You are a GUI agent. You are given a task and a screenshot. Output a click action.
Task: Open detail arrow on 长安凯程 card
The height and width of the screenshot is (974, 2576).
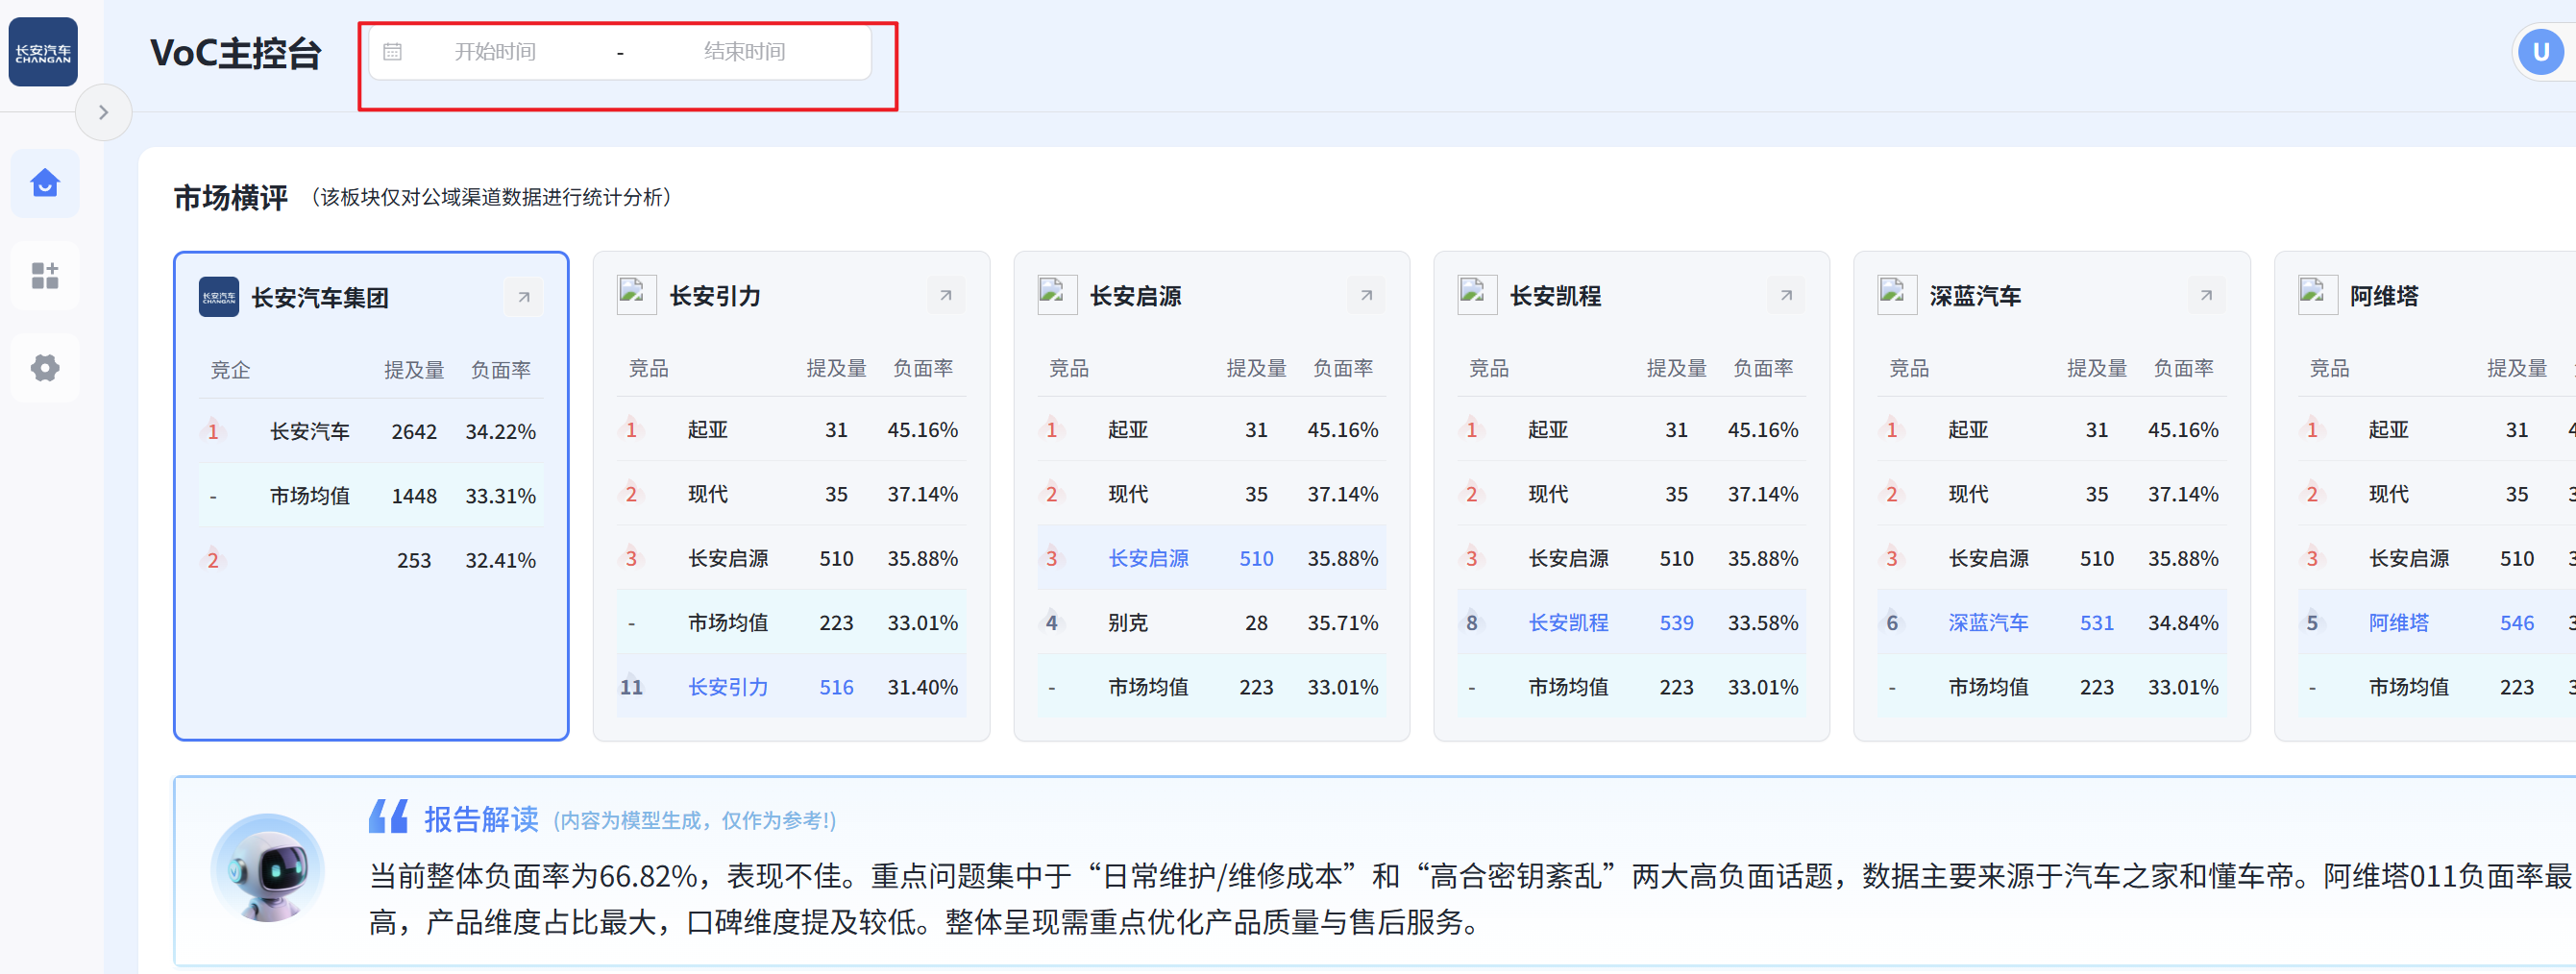1786,295
